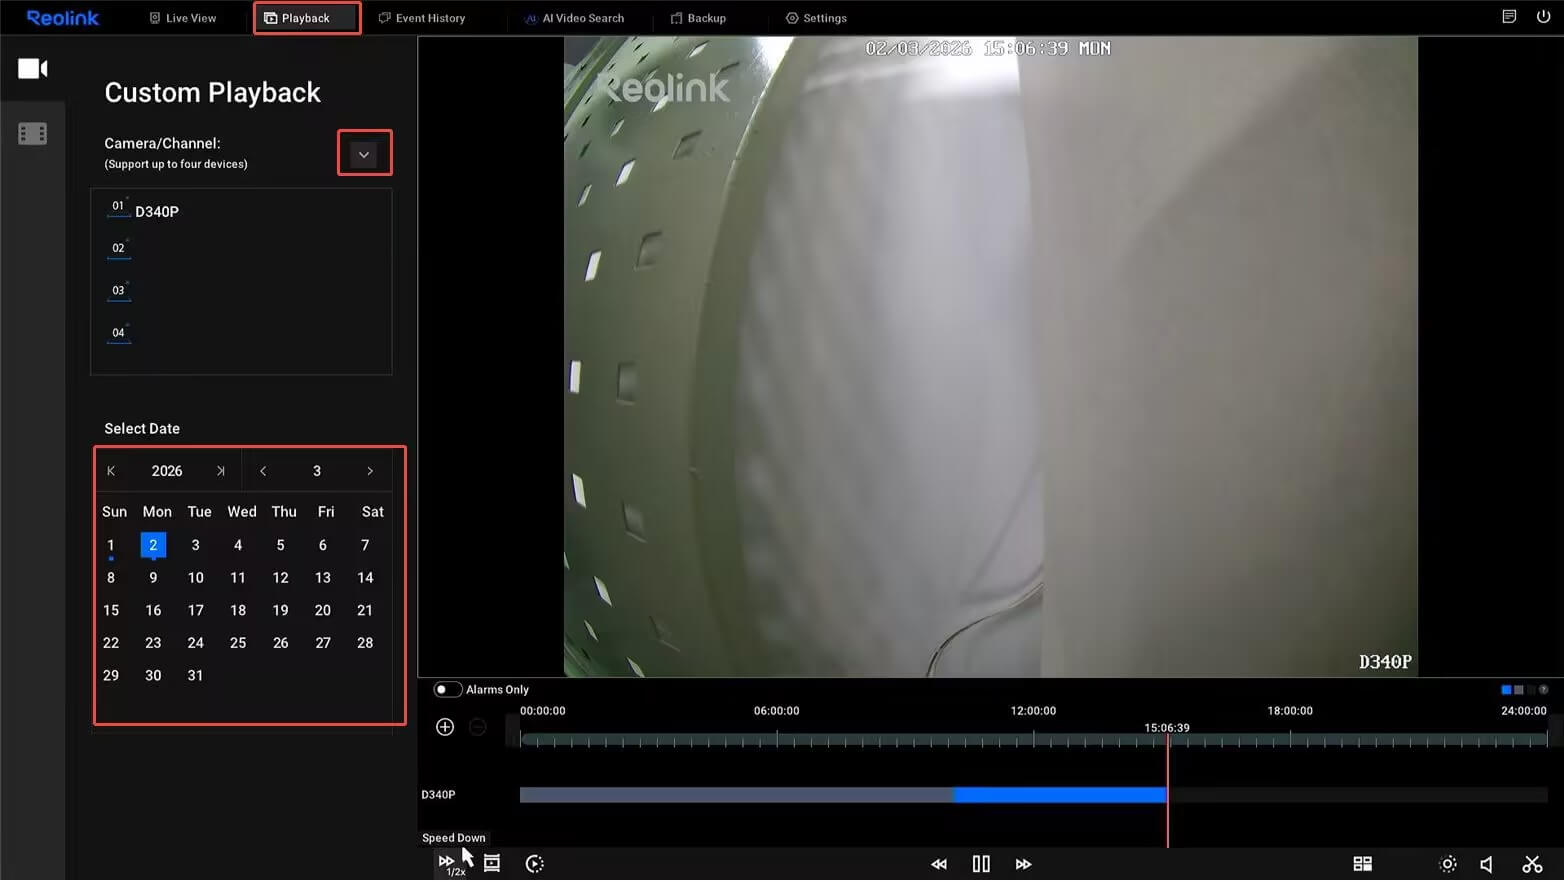Expand the Camera/Channel dropdown
Viewport: 1564px width, 882px height.
(x=364, y=152)
